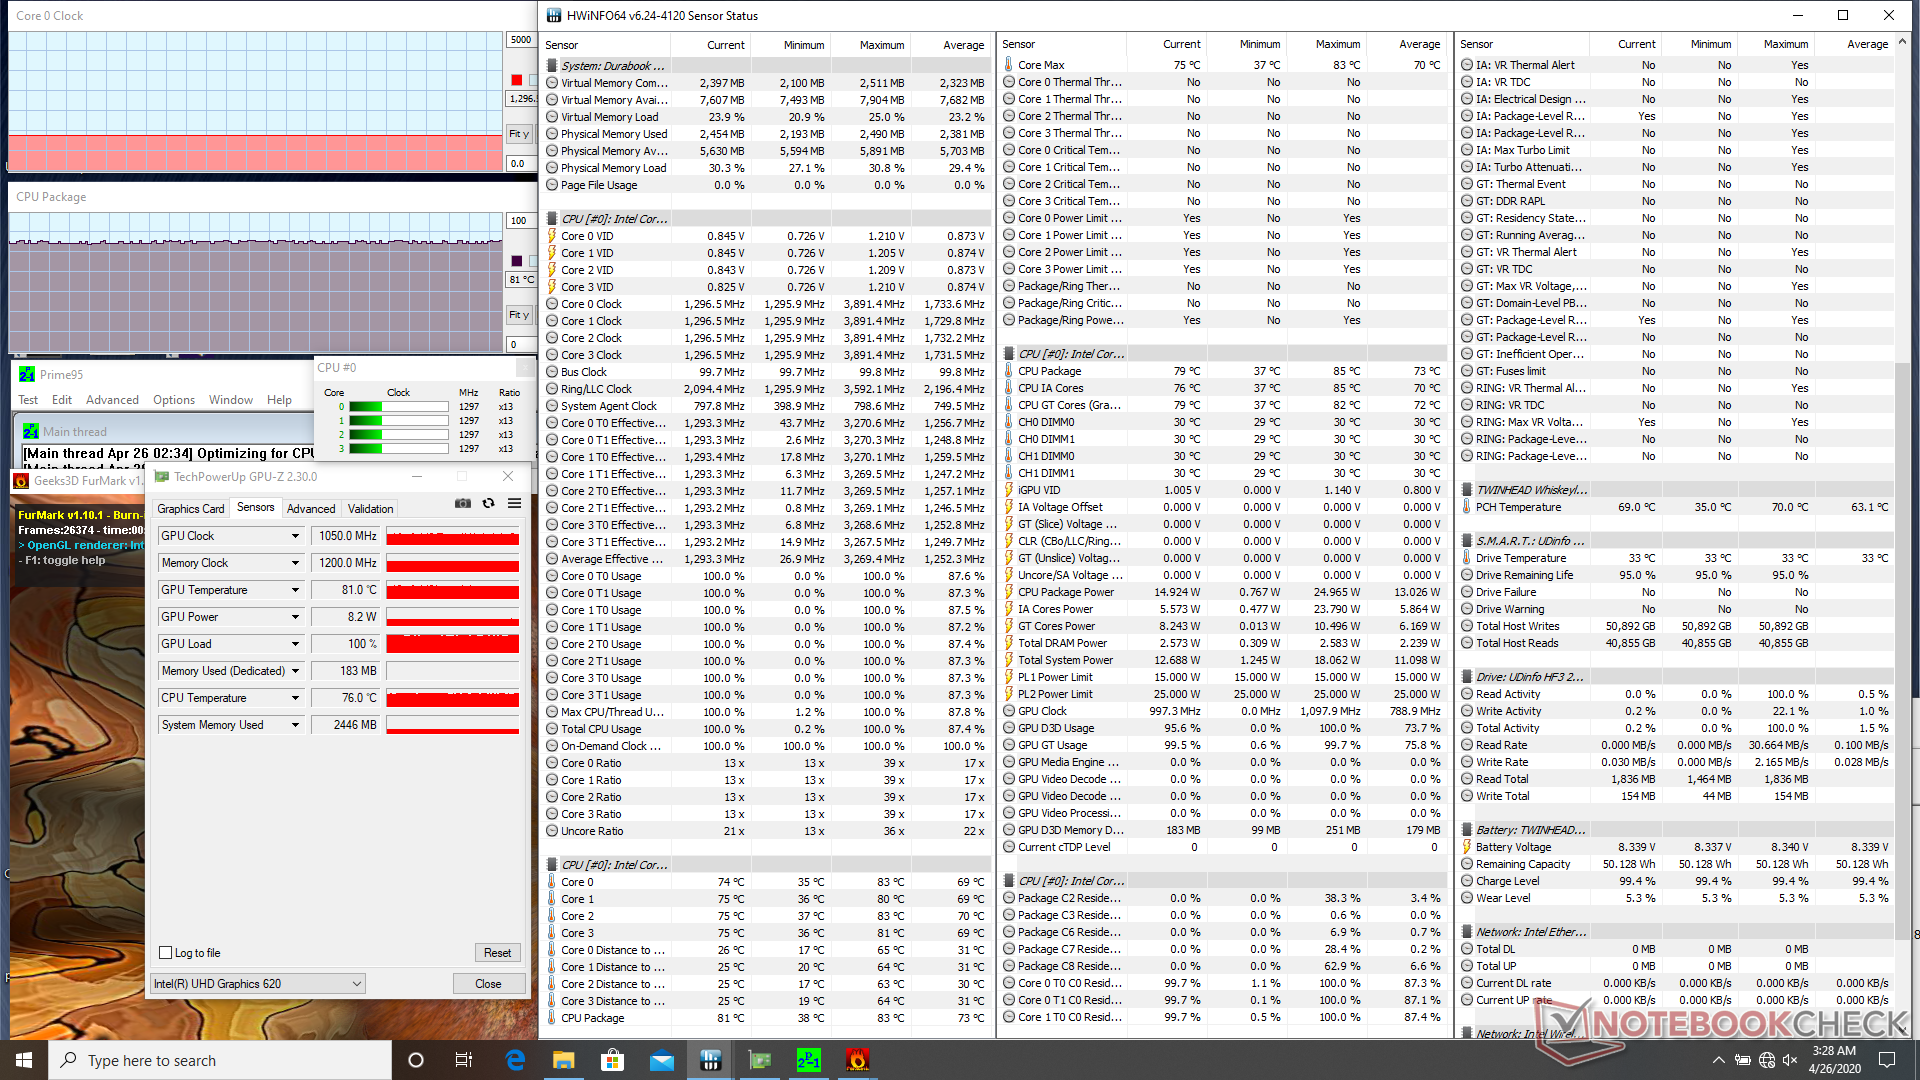
Task: Open the Intel UHD Graphics 620 device dropdown
Action: coord(357,984)
